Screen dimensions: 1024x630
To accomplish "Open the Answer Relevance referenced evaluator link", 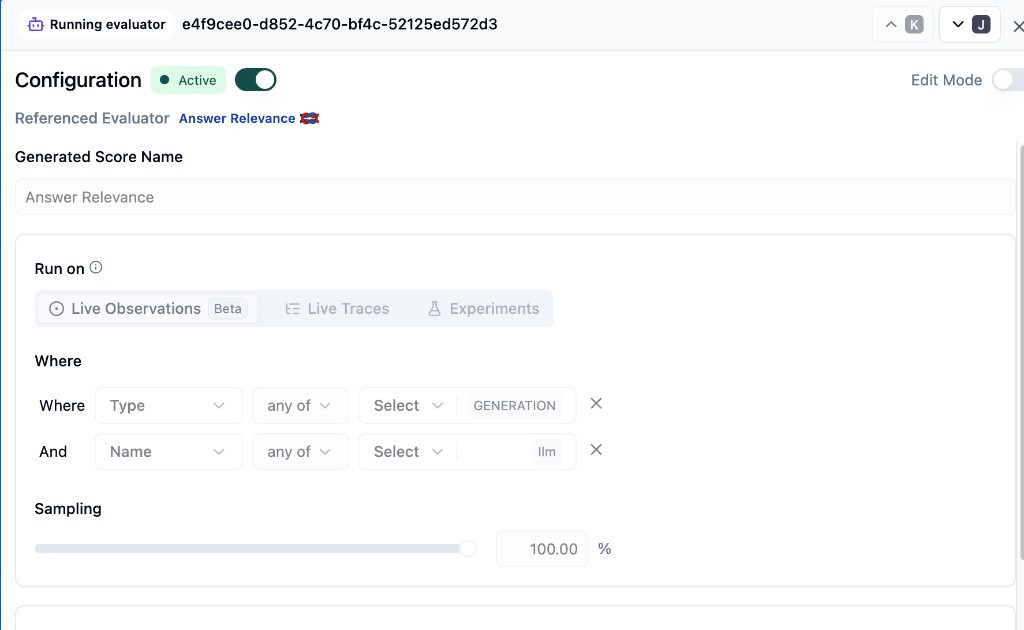I will click(x=237, y=118).
